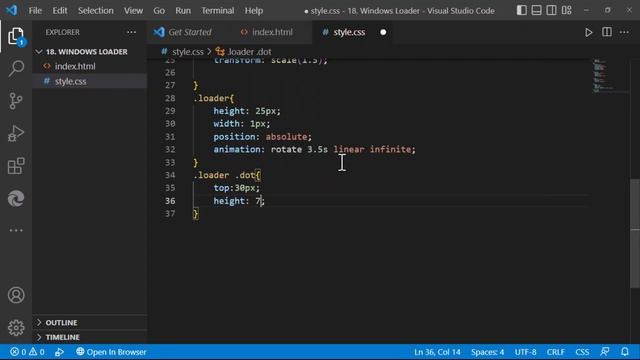Open Explorer views and more actions ellipsis
Screen dimensions: 640x360
tap(131, 32)
